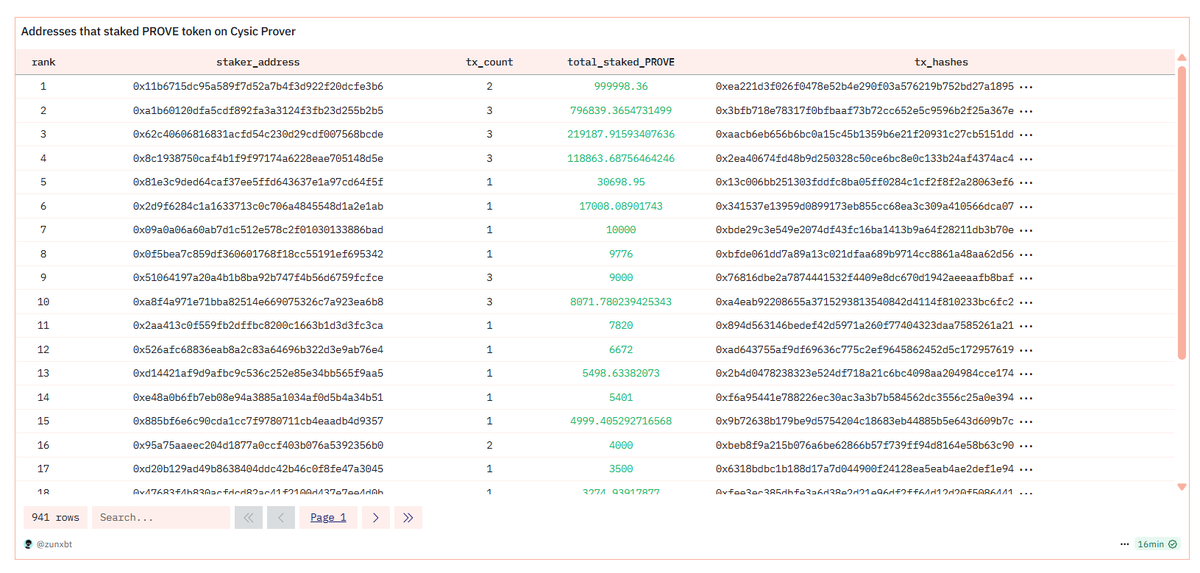Screen dimensions: 1200x573
Task: Select address 0x11b6715dc95a589f7d52a7b4f3d922f20dcfe3b6
Action: click(258, 86)
